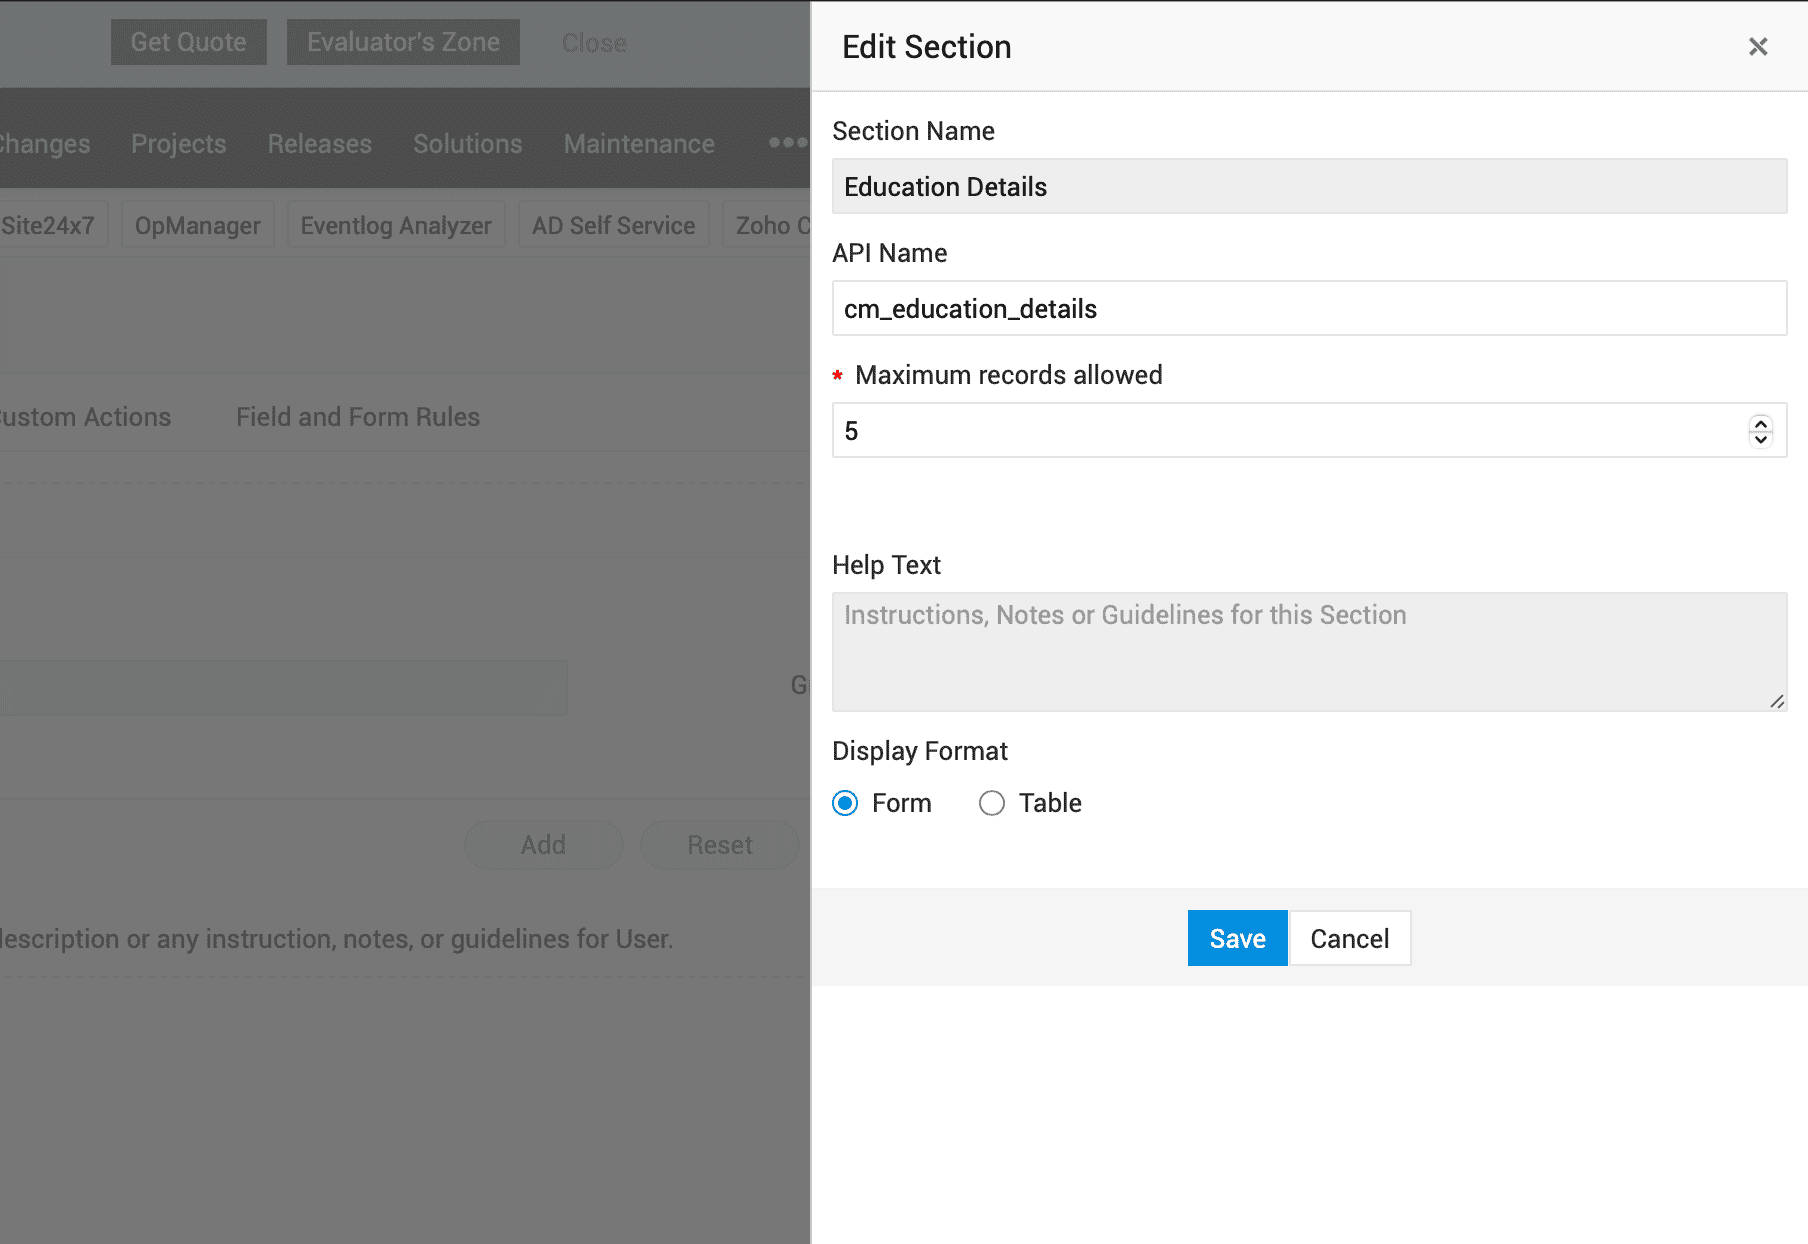This screenshot has width=1808, height=1244.
Task: Click the Help Text textarea
Action: click(1308, 652)
